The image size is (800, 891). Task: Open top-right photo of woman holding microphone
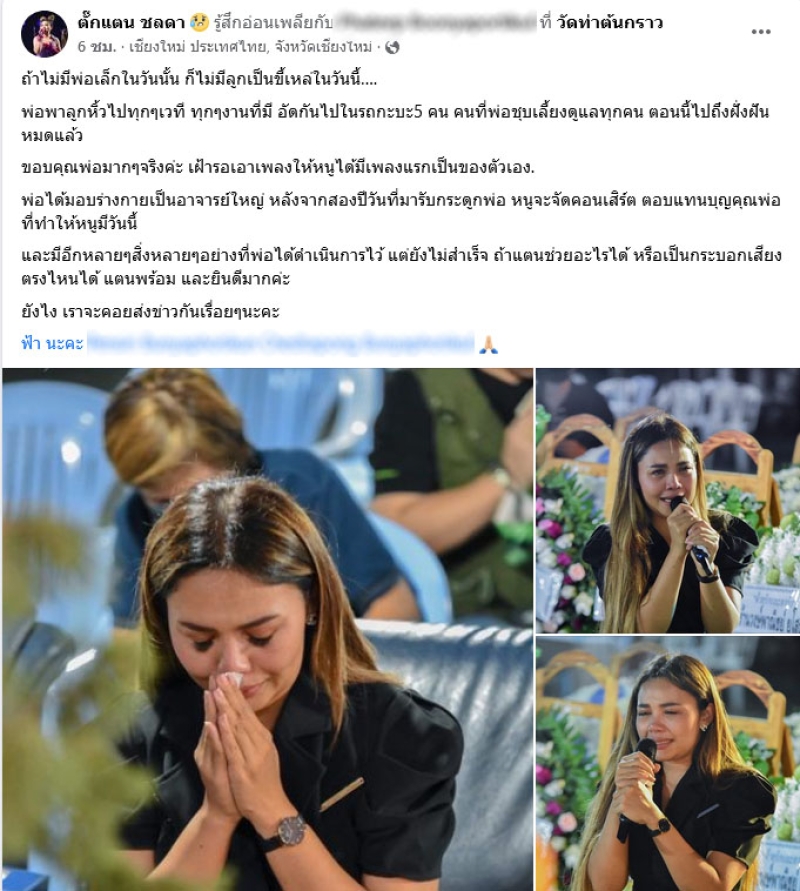668,501
